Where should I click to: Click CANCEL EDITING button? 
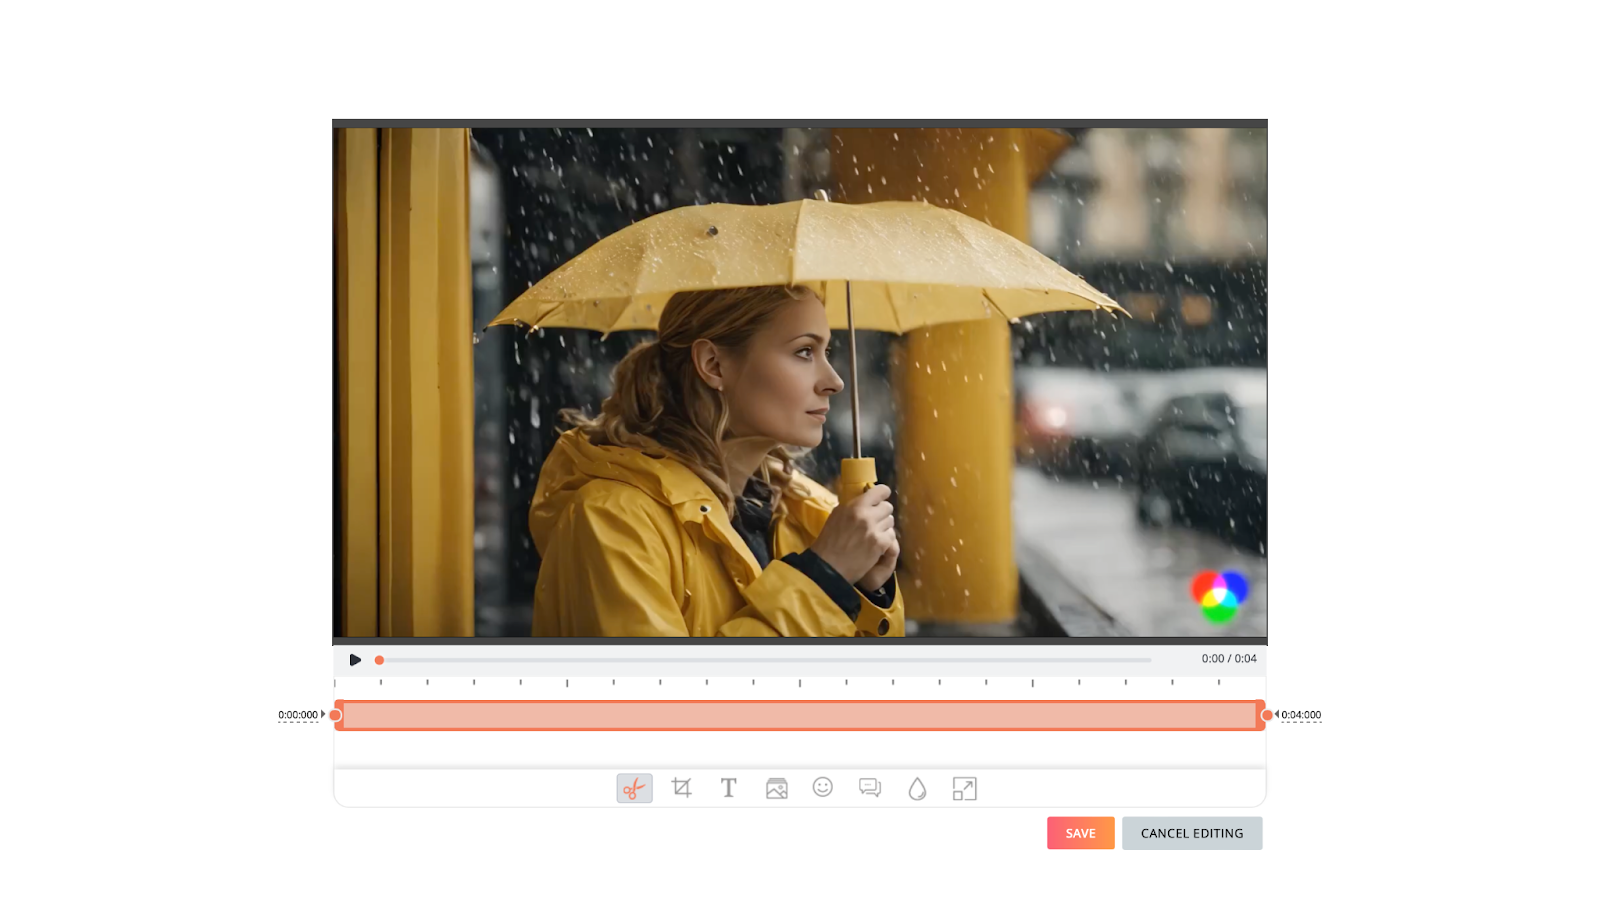(x=1192, y=833)
